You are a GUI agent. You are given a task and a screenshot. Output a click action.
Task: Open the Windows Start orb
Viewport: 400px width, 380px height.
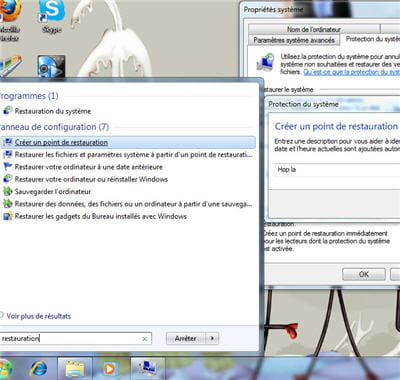coord(5,369)
